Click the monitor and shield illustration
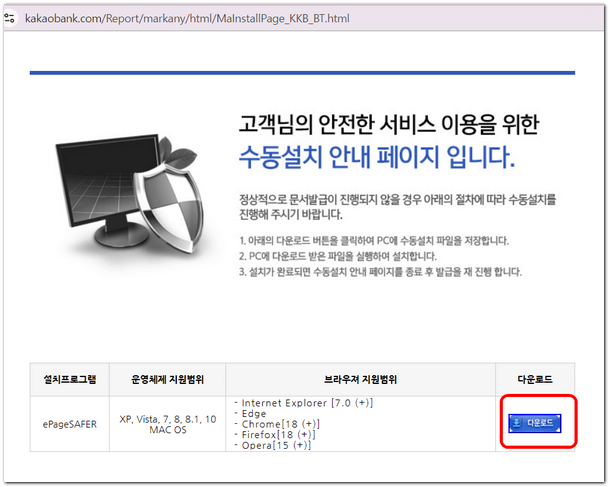Screen dimensions: 609x487 tap(130, 193)
